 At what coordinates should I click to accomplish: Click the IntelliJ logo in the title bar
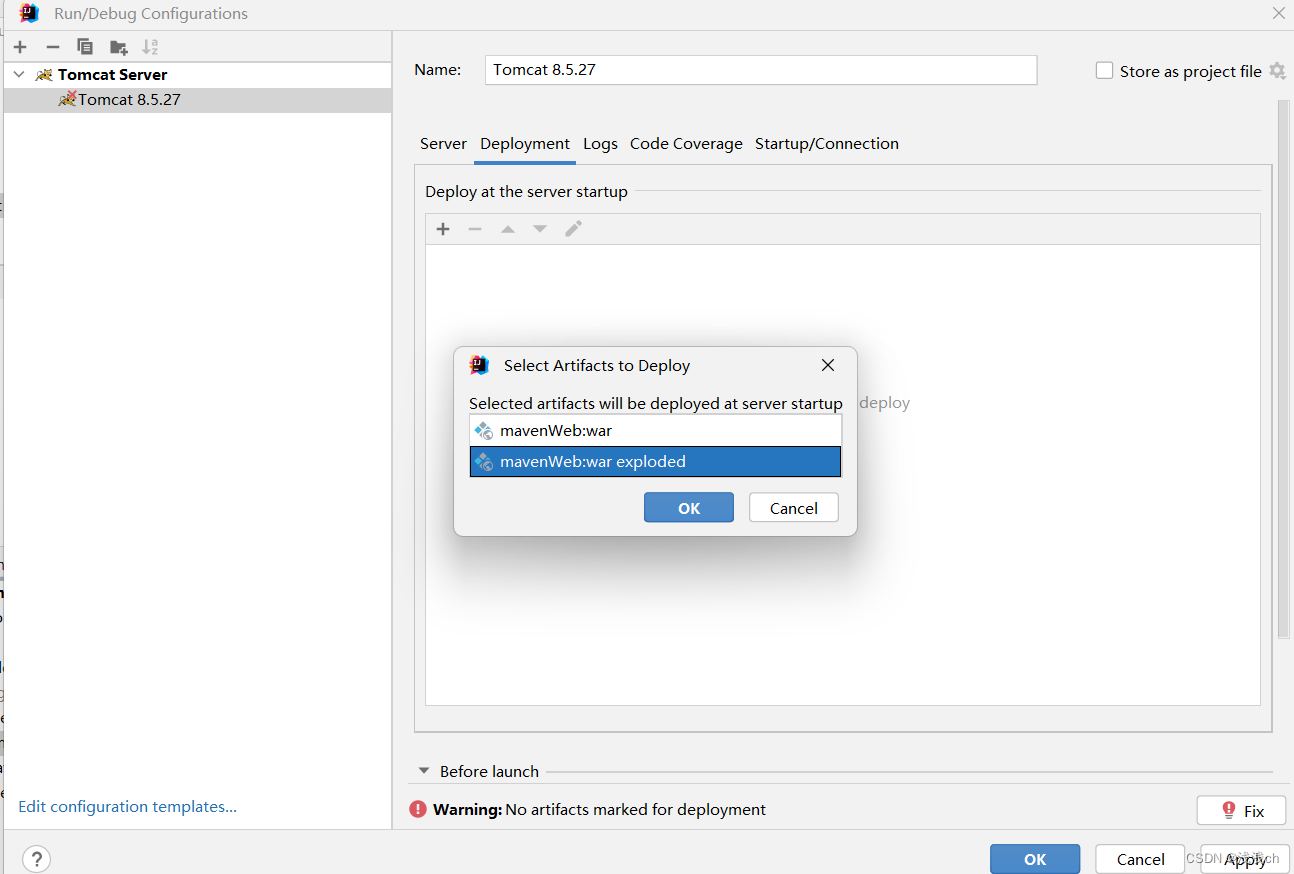click(29, 13)
